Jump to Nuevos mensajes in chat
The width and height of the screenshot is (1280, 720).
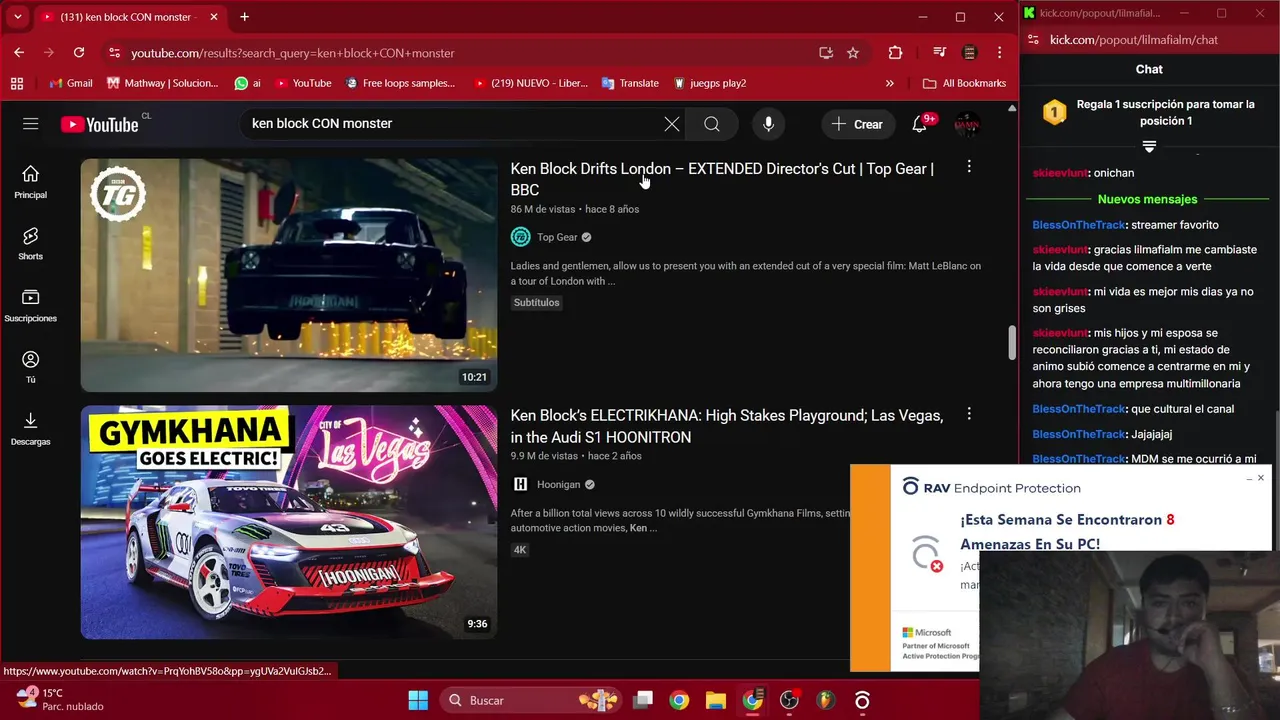(x=1147, y=199)
